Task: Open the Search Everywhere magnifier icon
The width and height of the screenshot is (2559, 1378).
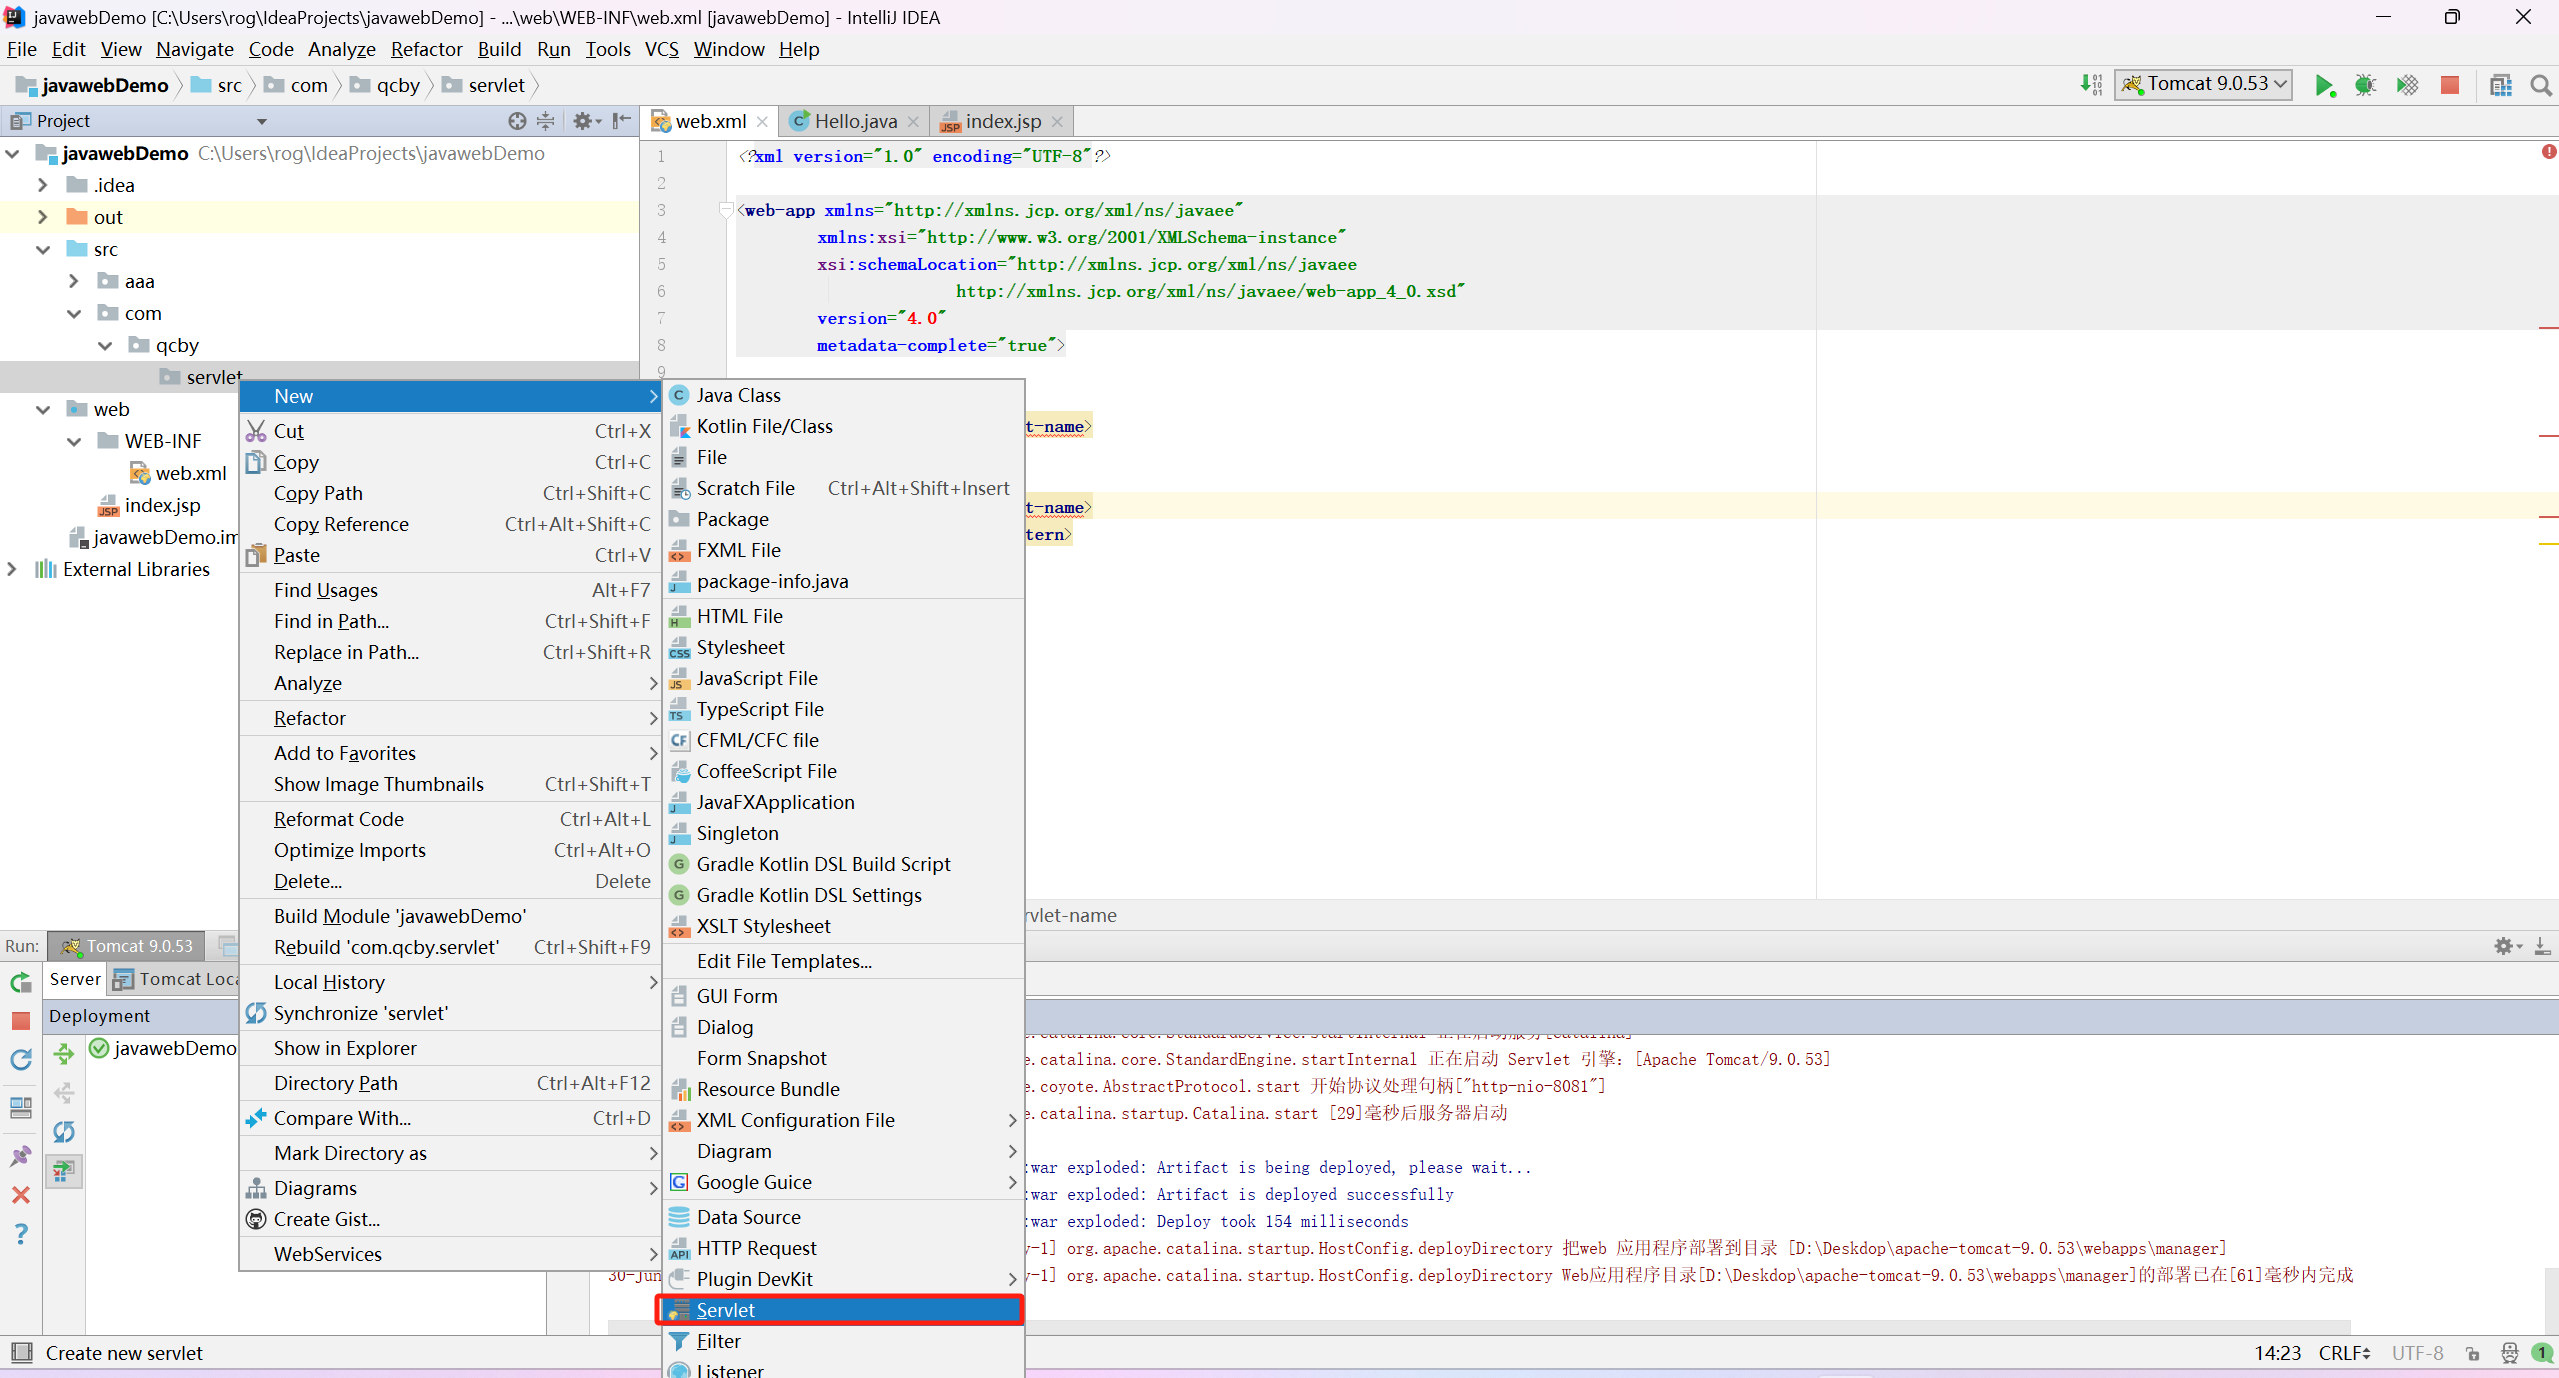Action: tap(2540, 85)
